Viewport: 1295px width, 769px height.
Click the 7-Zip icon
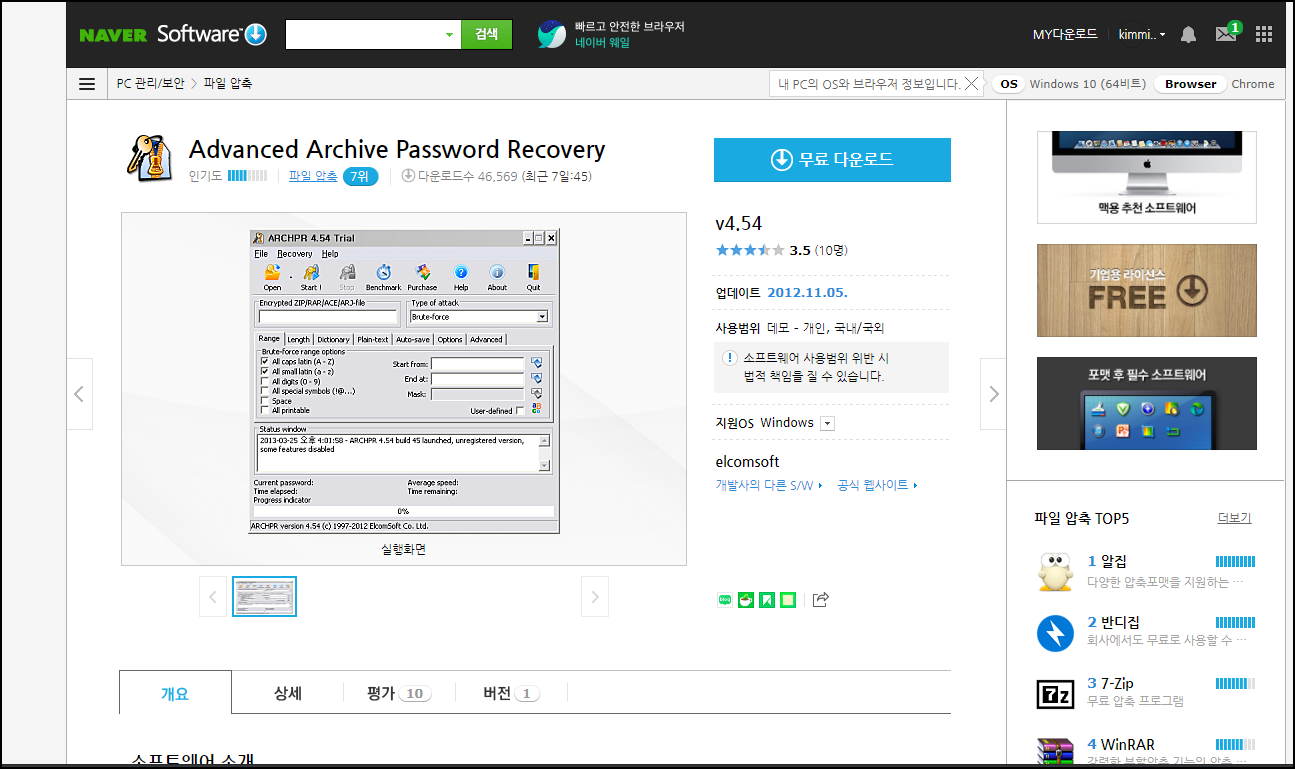1055,693
